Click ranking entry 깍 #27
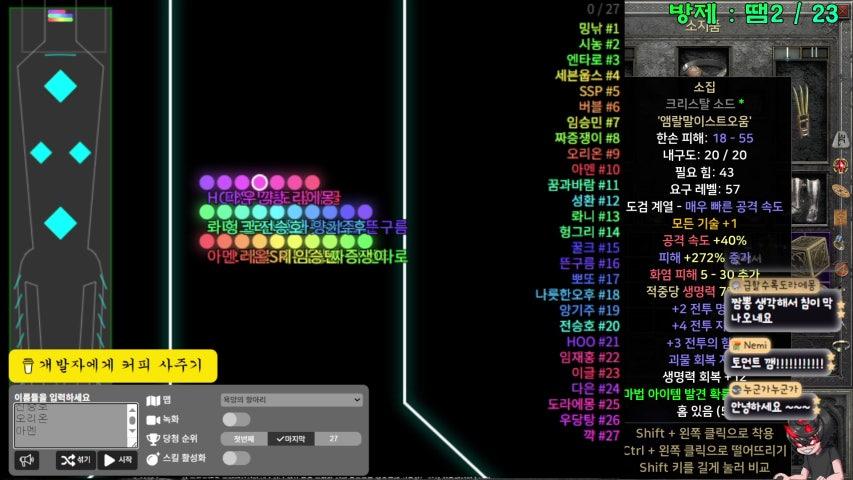Image resolution: width=853 pixels, height=480 pixels. click(x=601, y=436)
